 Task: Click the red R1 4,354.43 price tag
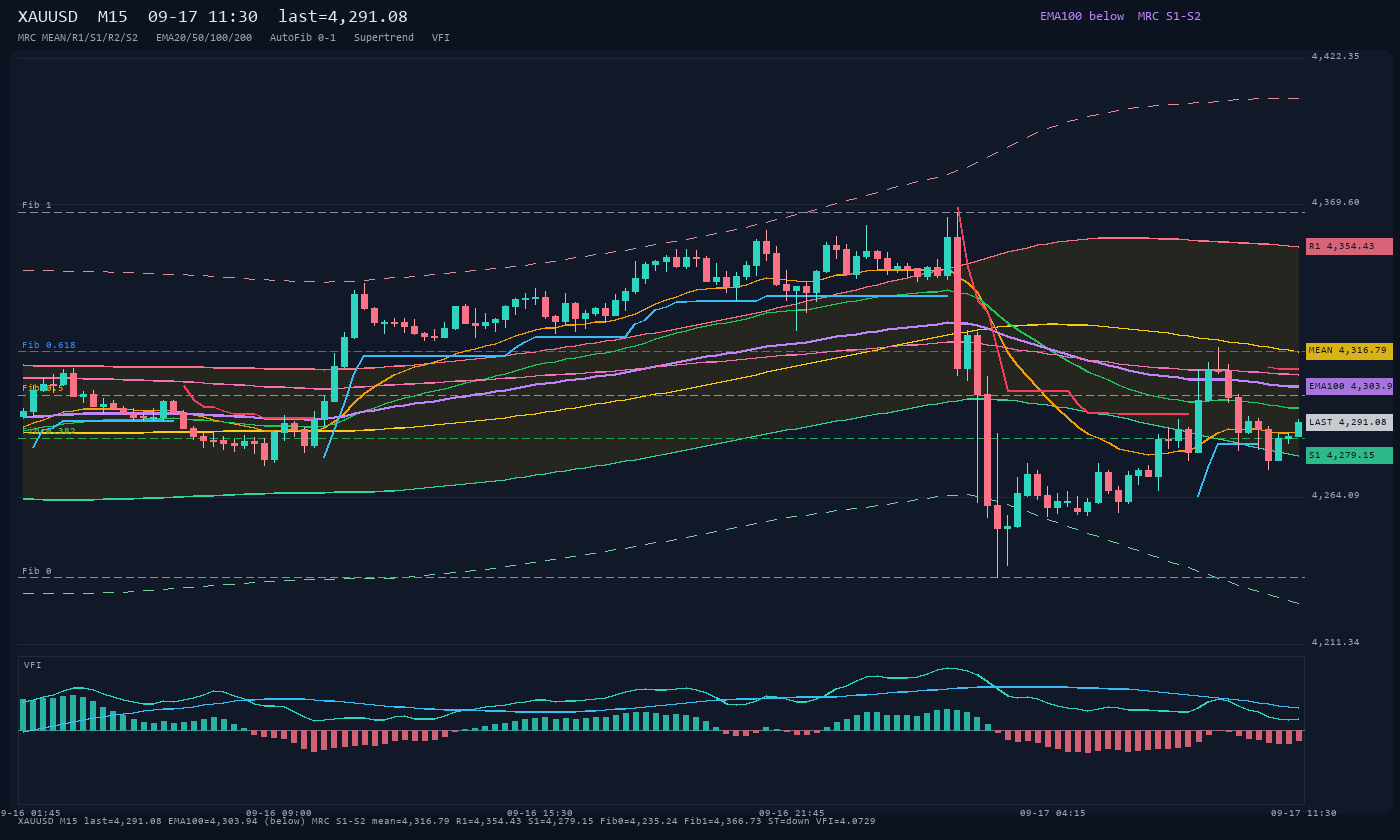[1349, 247]
